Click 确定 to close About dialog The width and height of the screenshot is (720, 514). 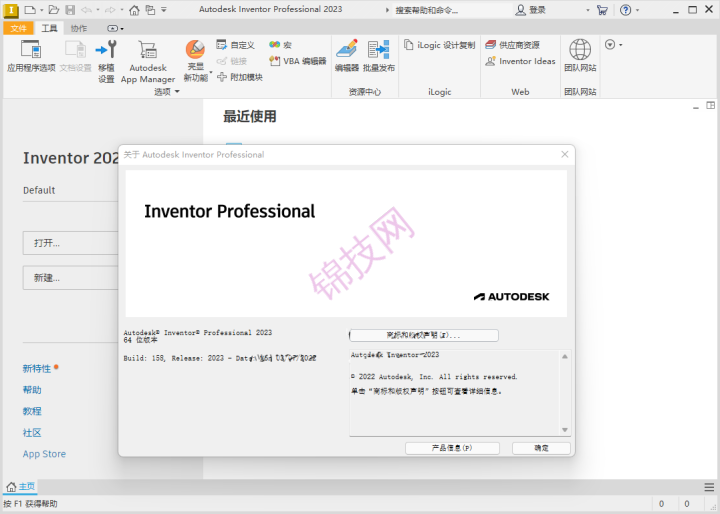(541, 448)
